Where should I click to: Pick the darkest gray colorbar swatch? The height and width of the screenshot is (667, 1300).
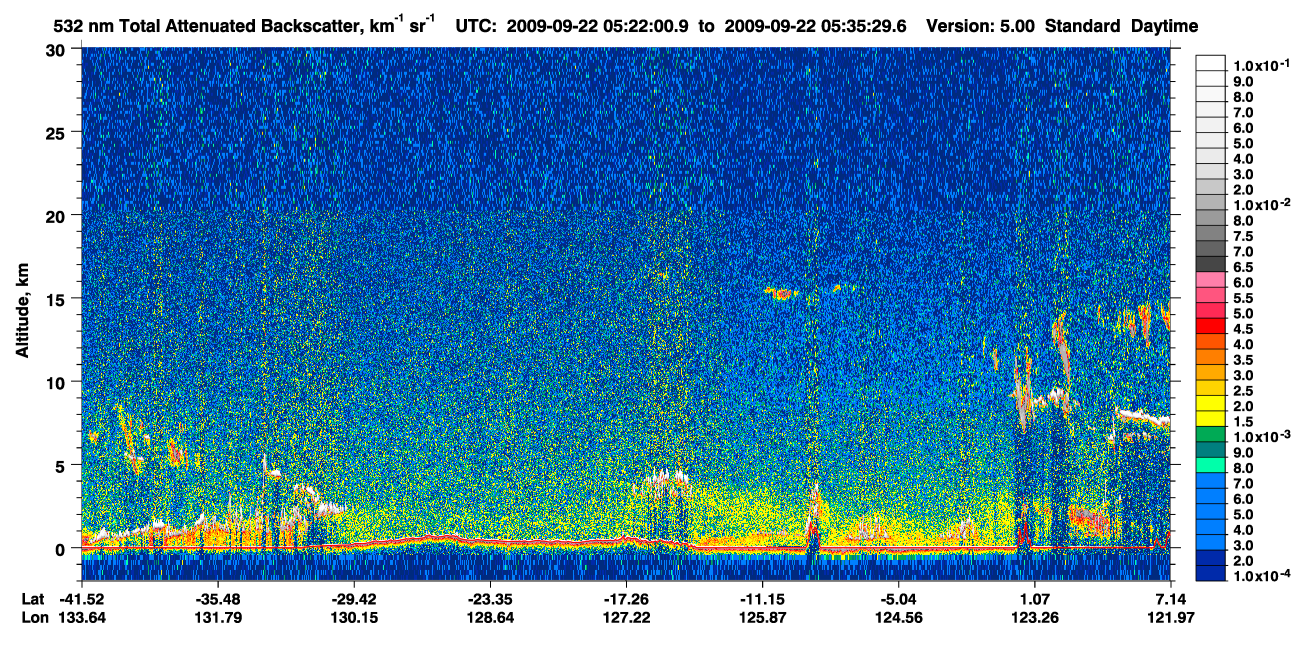click(x=1211, y=263)
